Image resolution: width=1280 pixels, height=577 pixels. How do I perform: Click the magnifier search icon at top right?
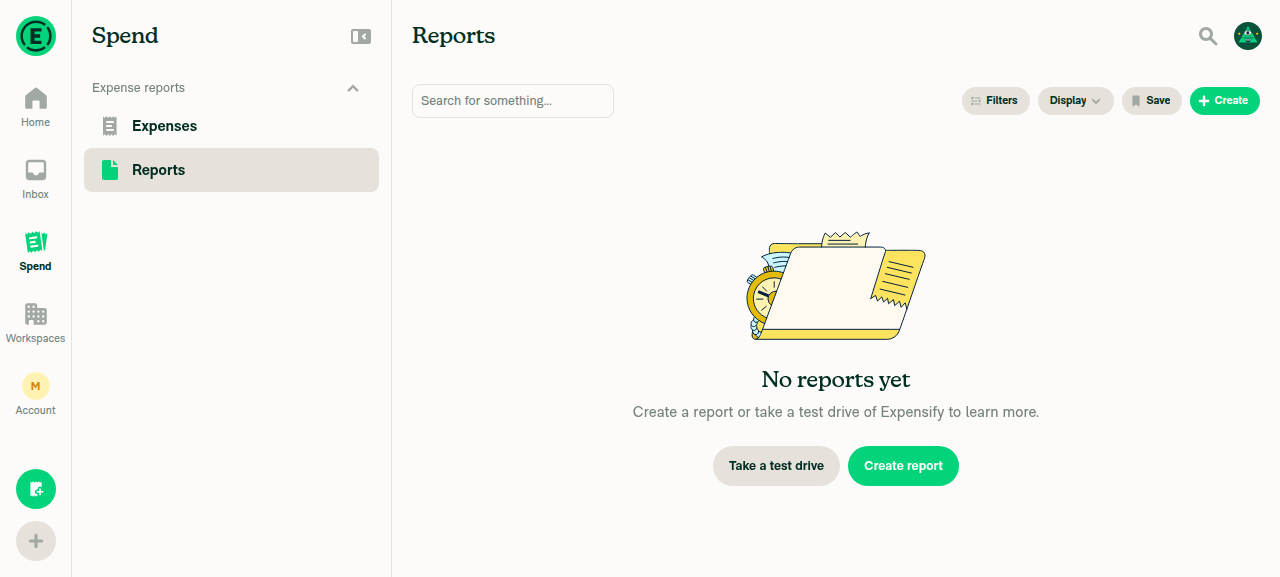pyautogui.click(x=1208, y=36)
